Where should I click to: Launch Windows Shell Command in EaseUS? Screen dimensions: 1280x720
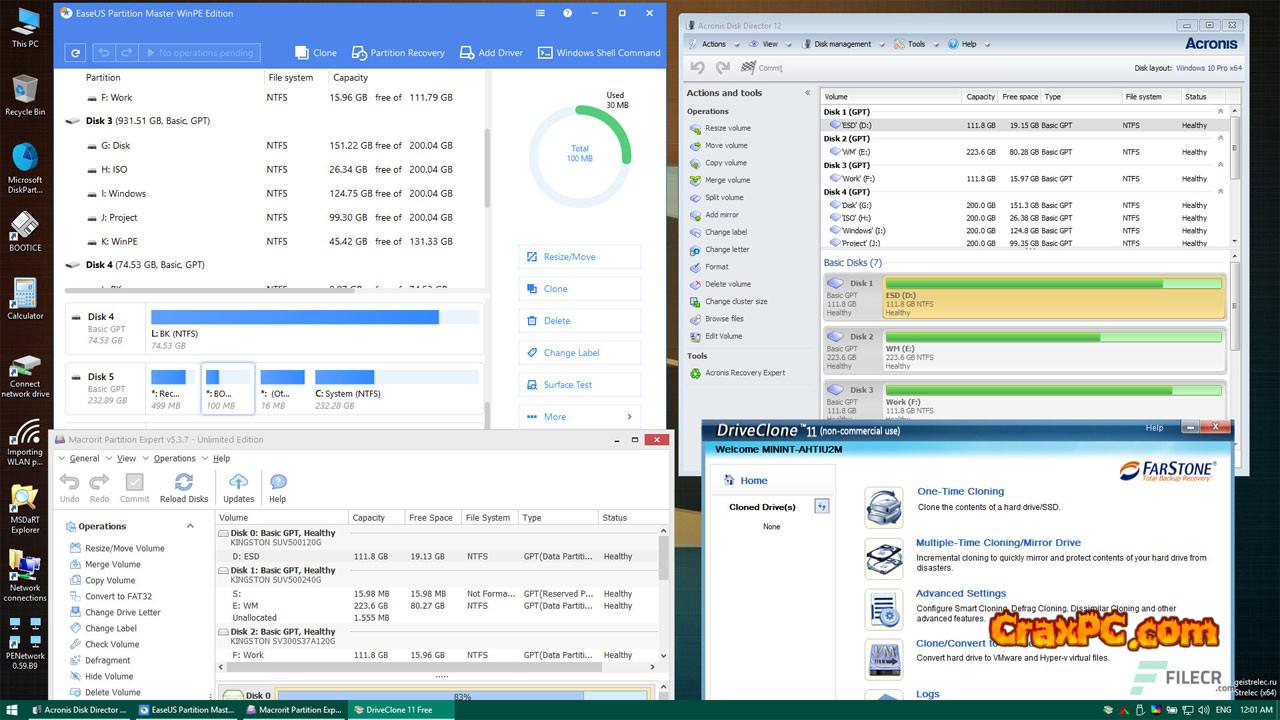pos(599,53)
